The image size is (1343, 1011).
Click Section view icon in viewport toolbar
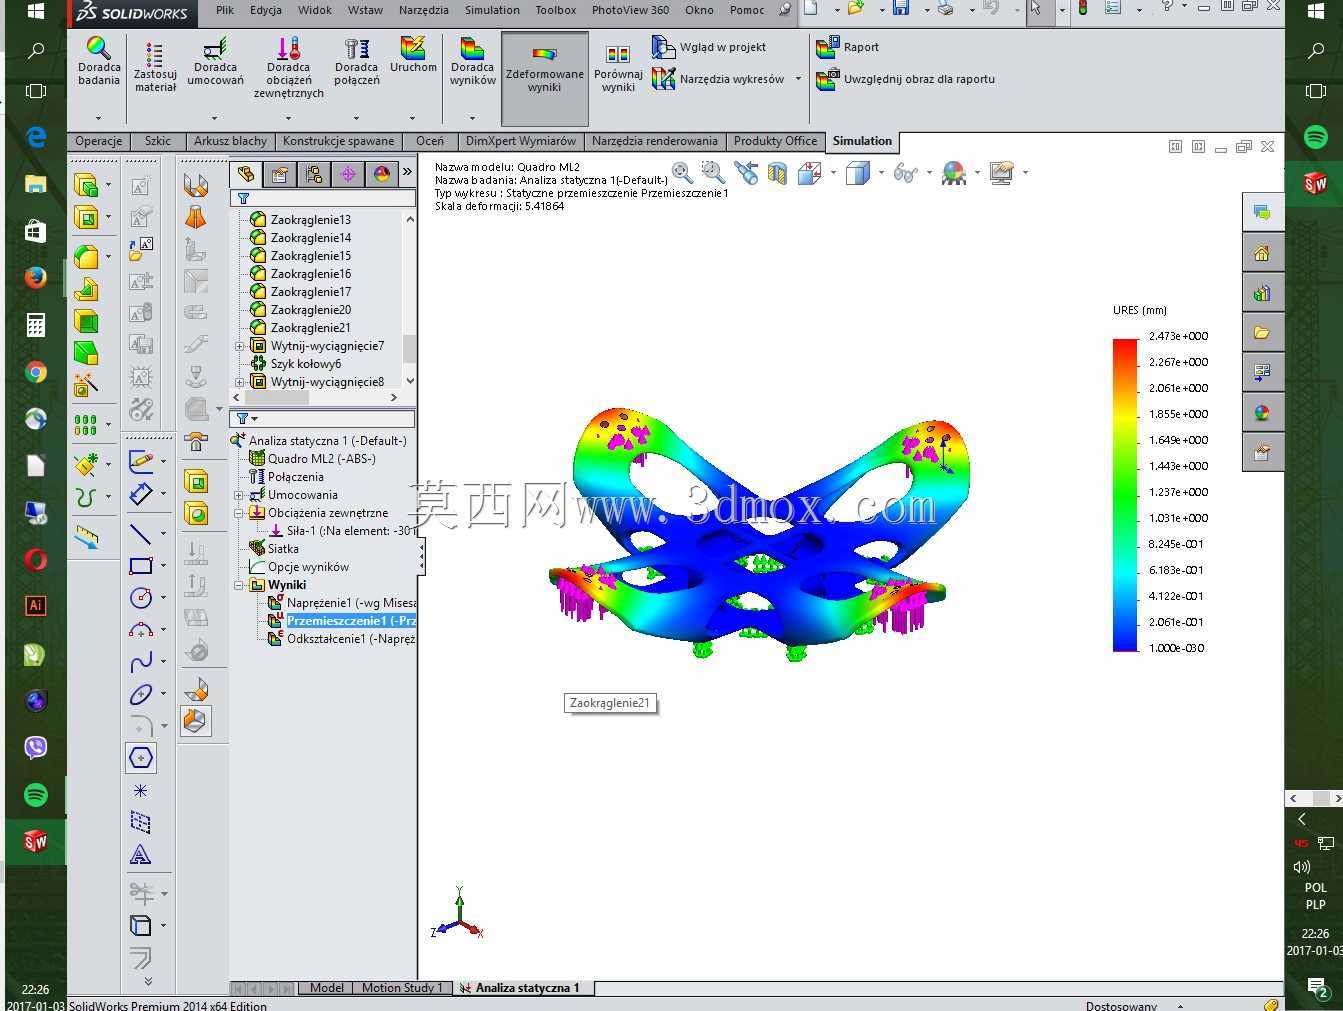click(x=777, y=173)
